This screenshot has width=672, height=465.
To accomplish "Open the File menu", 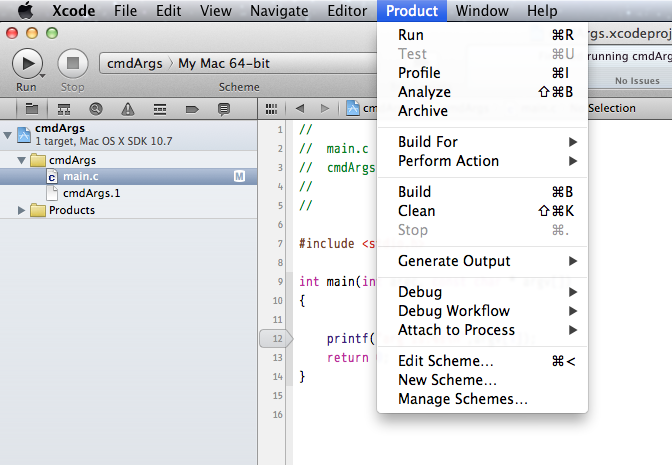I will (x=126, y=11).
